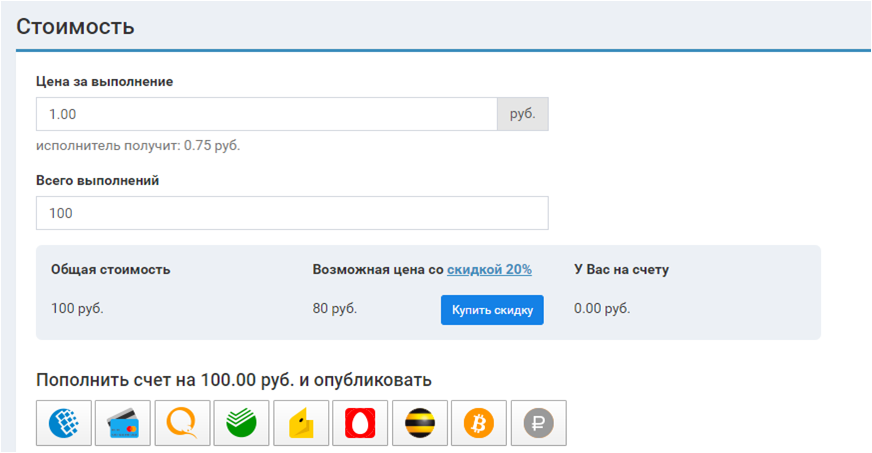This screenshot has height=453, width=872.
Task: Click the 'руб.' currency addon
Action: click(522, 114)
